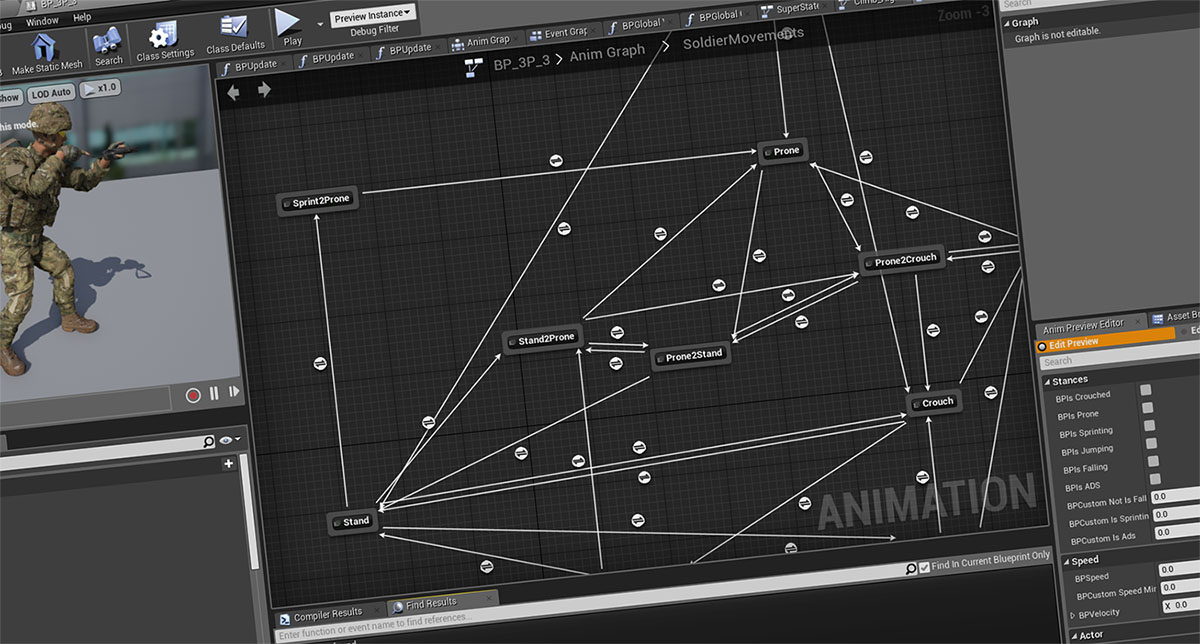The image size is (1200, 644).
Task: Toggle the BPIs Crouched checkbox
Action: click(1146, 390)
